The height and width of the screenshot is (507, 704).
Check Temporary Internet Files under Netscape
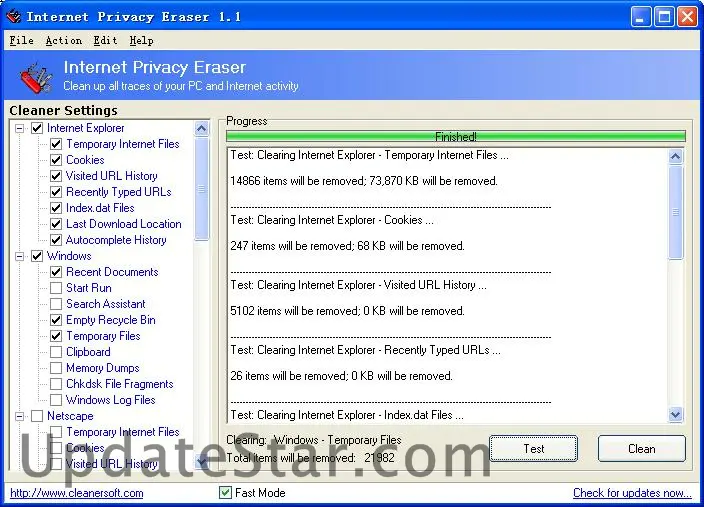pyautogui.click(x=56, y=432)
